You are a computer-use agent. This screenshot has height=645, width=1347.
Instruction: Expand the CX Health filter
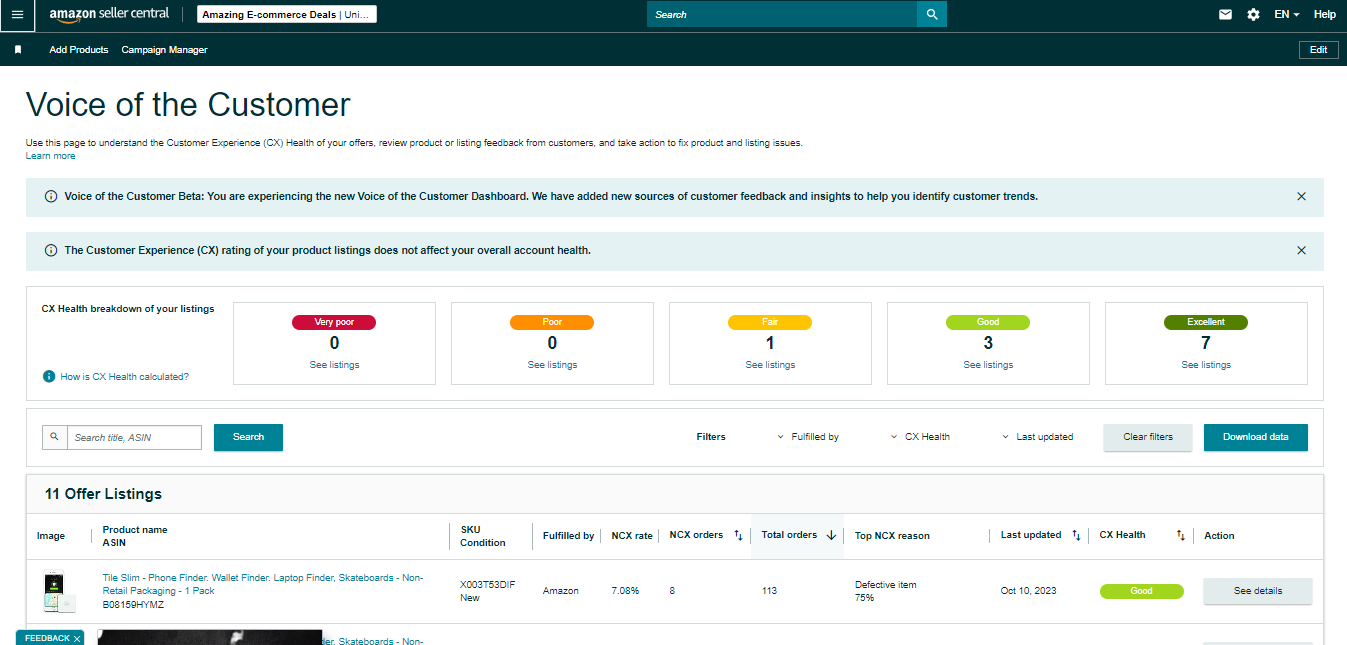point(920,437)
